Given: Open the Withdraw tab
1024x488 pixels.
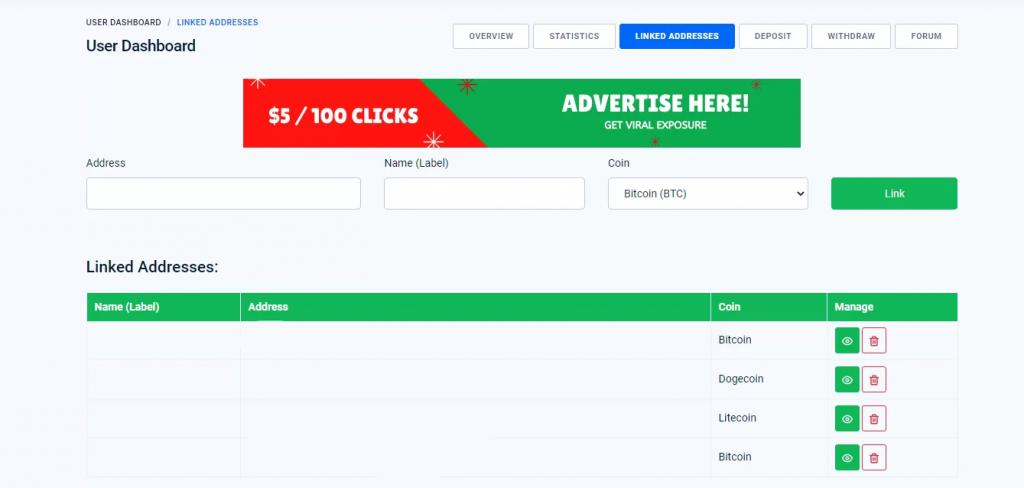Looking at the screenshot, I should tap(851, 37).
